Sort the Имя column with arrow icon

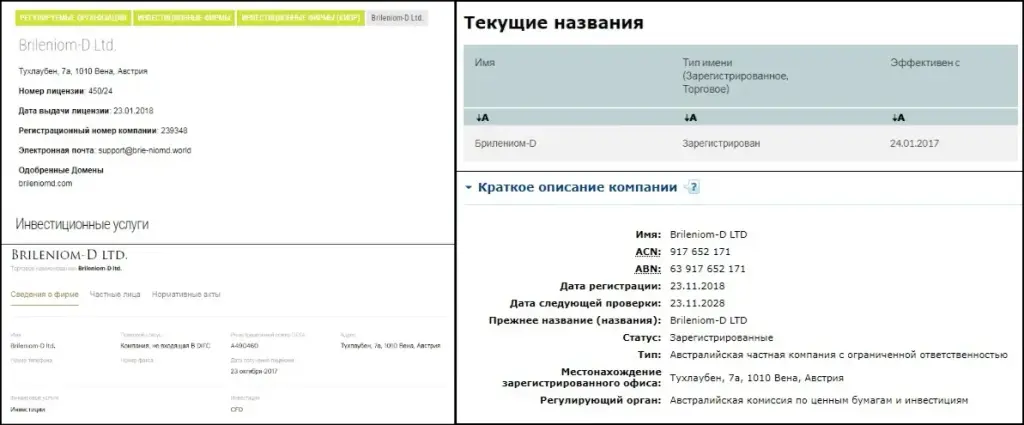click(483, 118)
